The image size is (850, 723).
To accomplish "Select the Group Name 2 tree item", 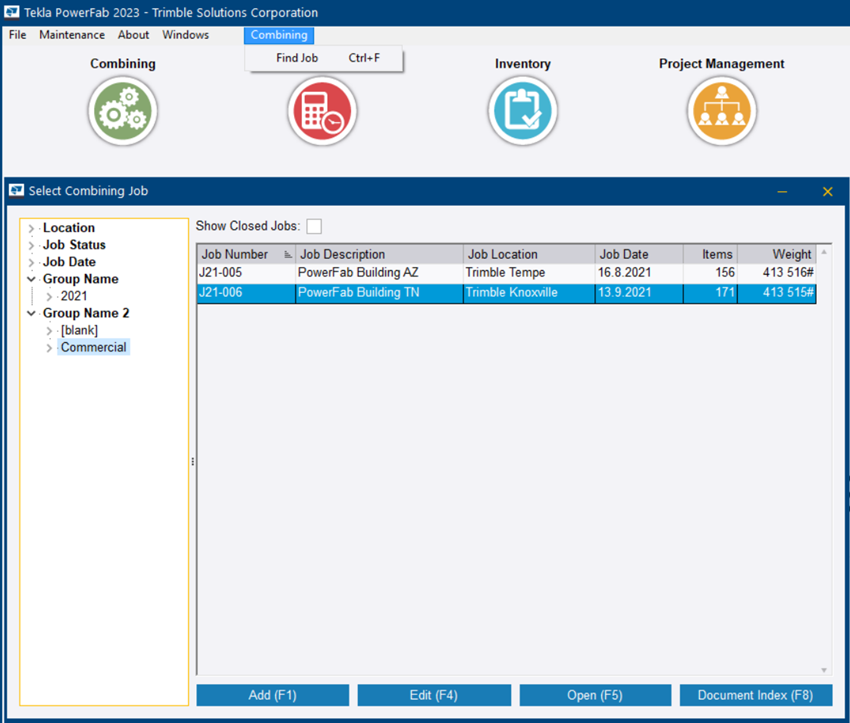I will [x=86, y=313].
